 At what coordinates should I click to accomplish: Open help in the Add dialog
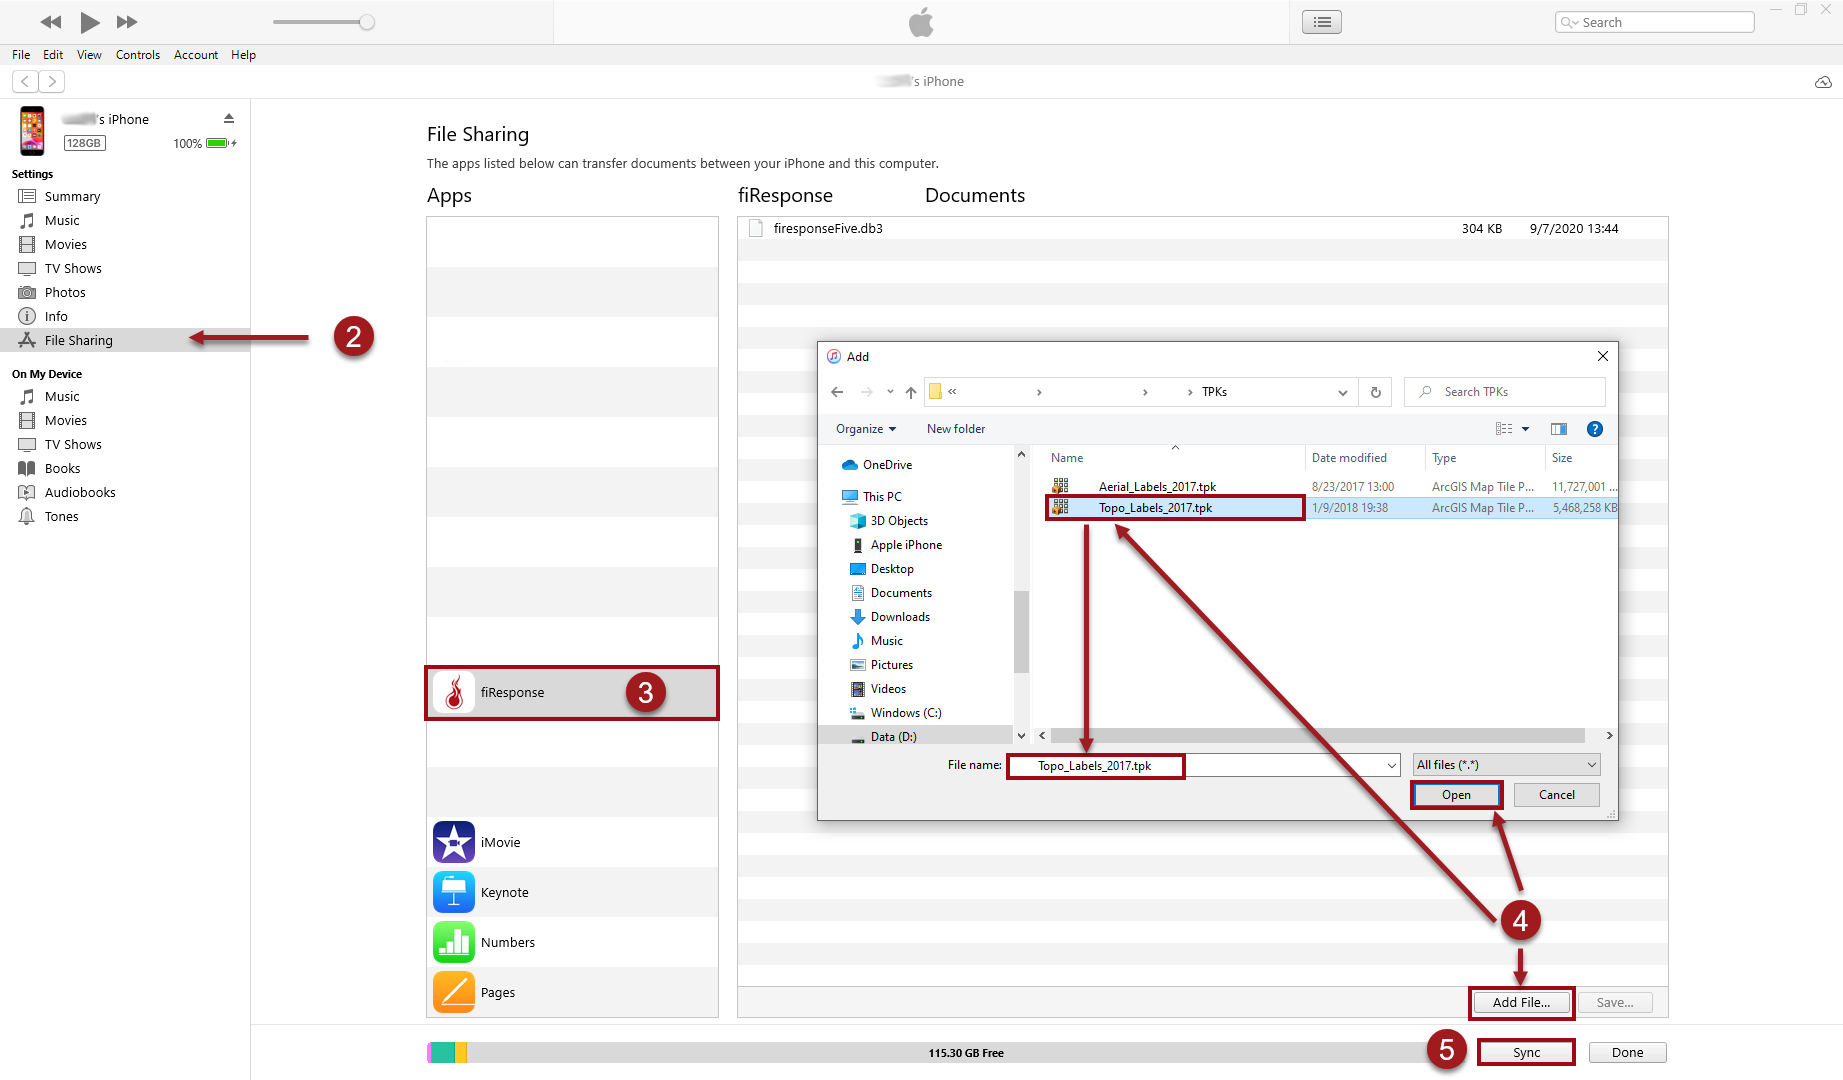tap(1595, 429)
